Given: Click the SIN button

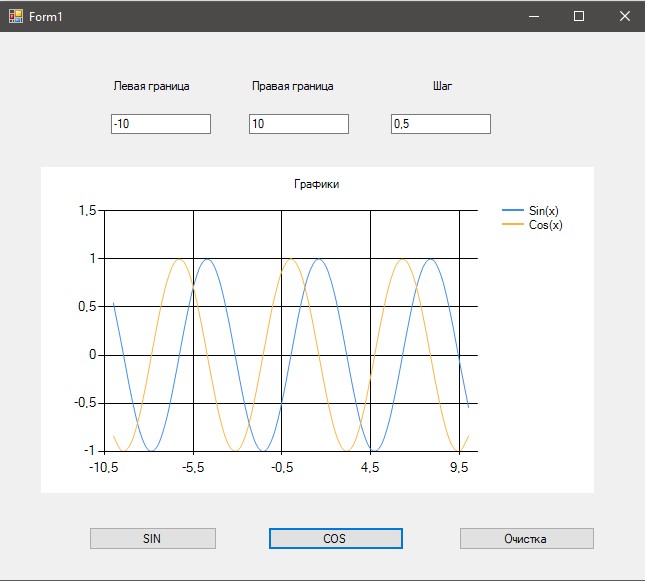Looking at the screenshot, I should (152, 538).
